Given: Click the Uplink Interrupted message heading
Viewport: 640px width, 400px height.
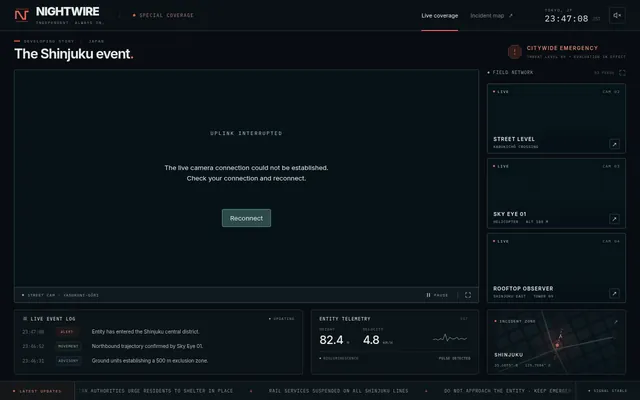Looking at the screenshot, I should click(246, 133).
